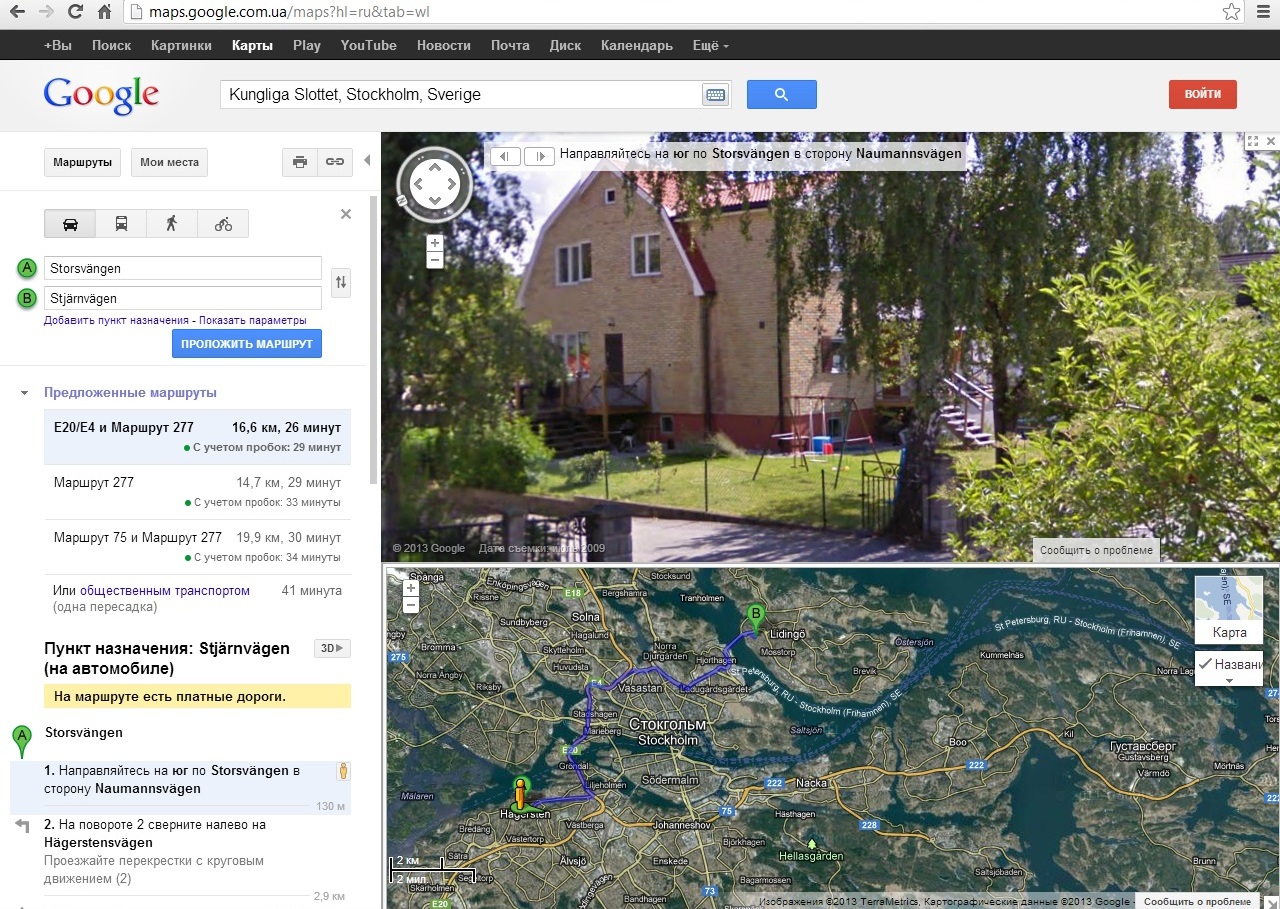Click start point field Storsvängen
This screenshot has height=909, width=1280.
(x=183, y=268)
